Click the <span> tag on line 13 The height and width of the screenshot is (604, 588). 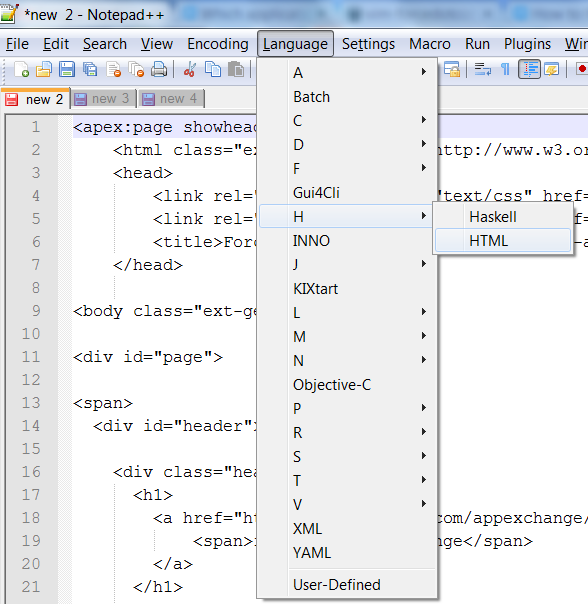(103, 403)
